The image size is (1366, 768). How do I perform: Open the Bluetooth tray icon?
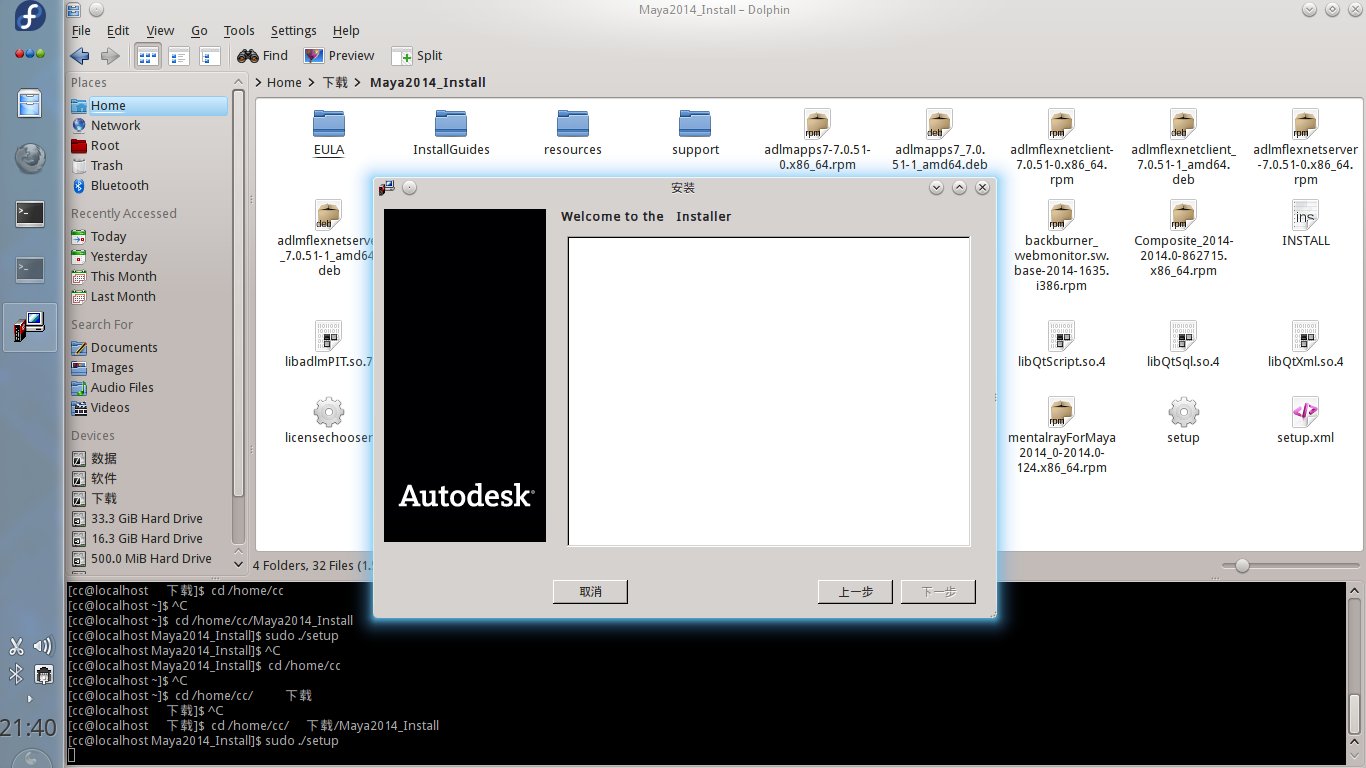[16, 673]
